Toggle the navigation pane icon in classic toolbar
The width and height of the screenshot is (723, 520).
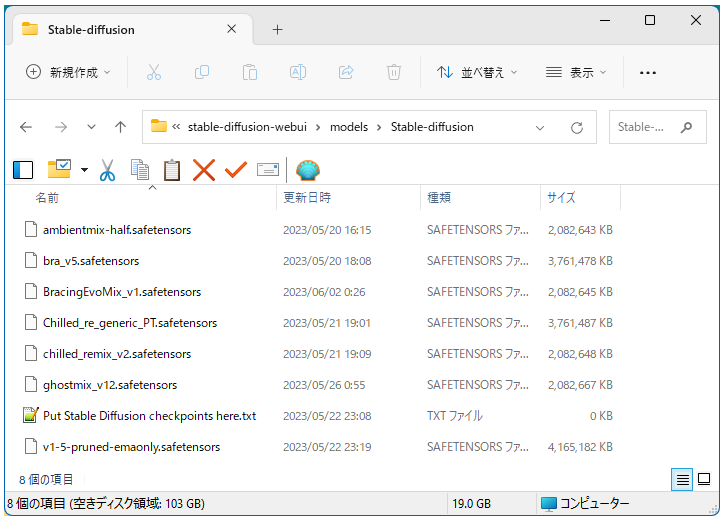[x=23, y=170]
